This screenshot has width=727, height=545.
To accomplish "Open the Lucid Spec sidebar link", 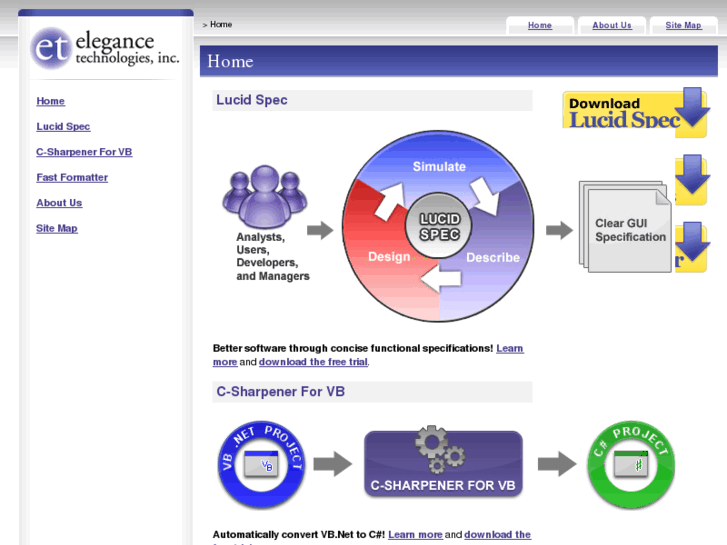I will tap(63, 127).
